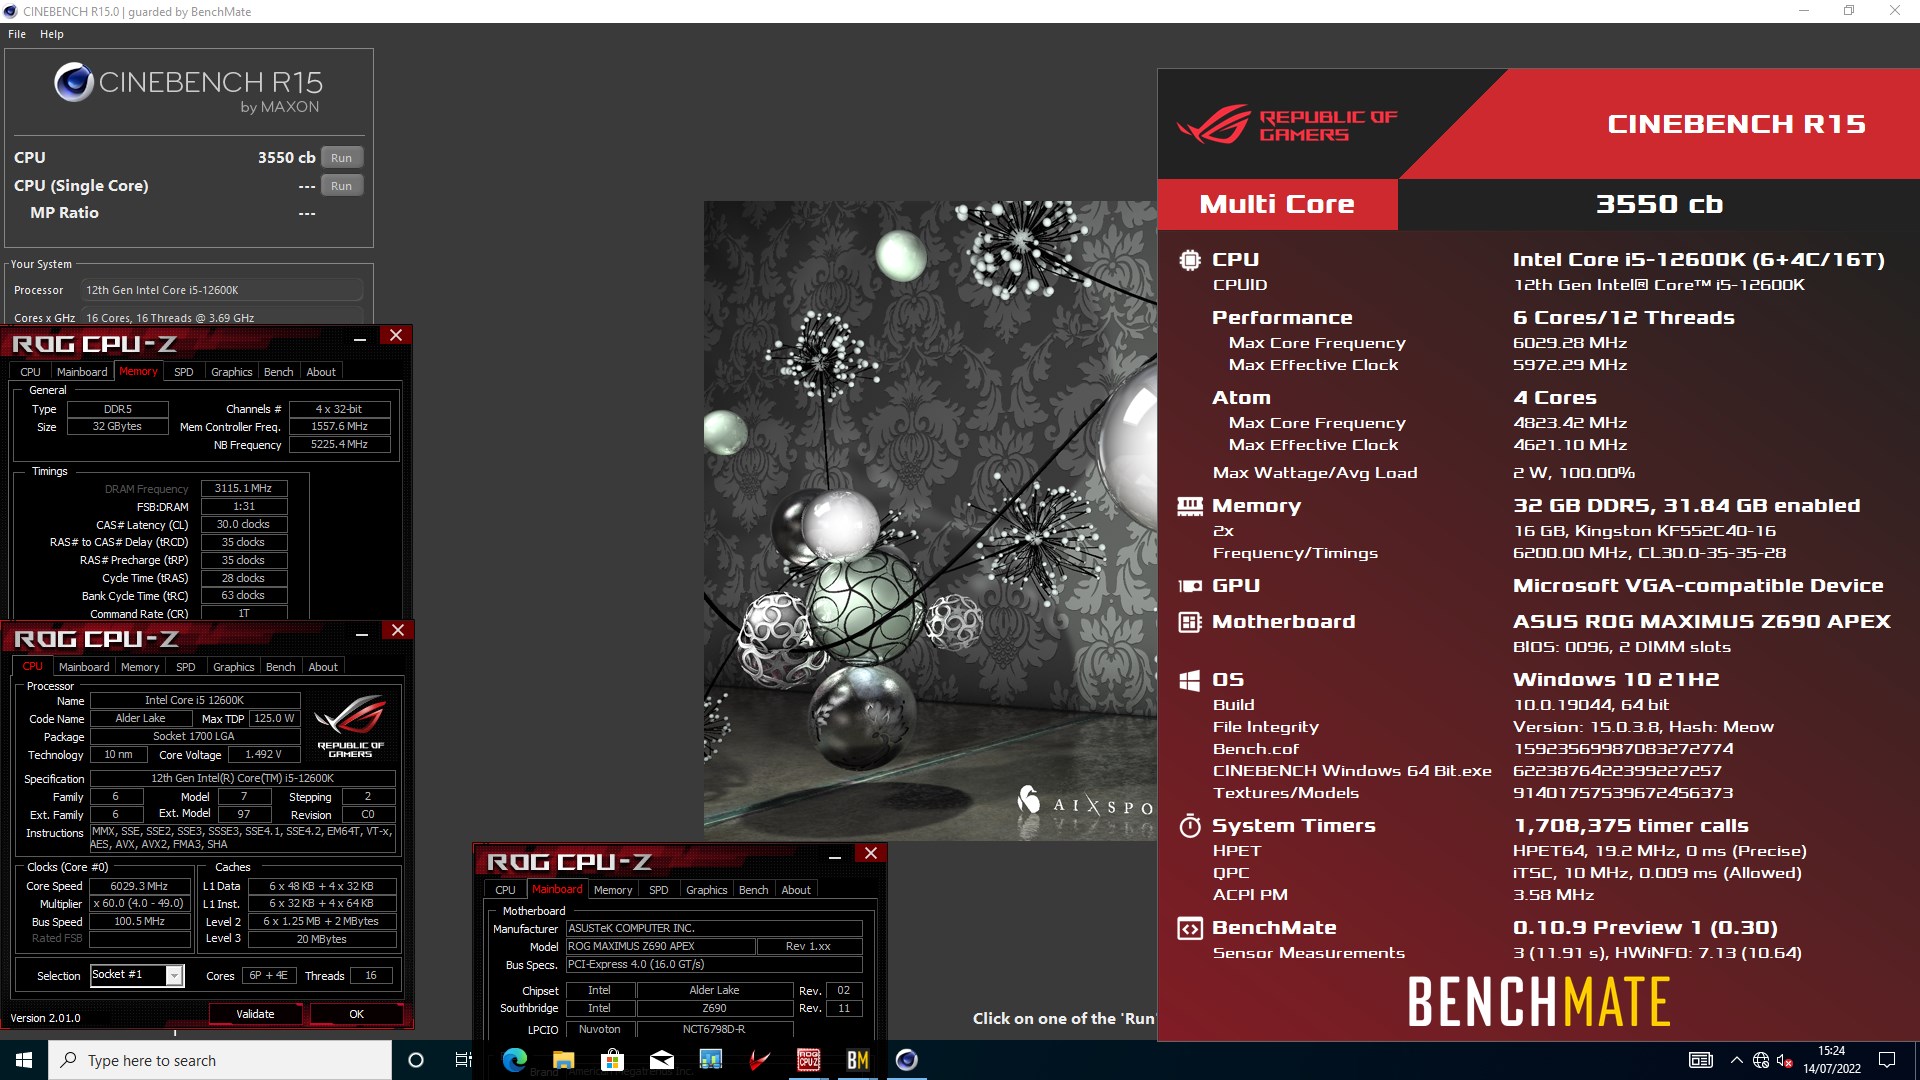This screenshot has width=1920, height=1080.
Task: Open Graphics tab in Memory CPU-Z window
Action: [232, 372]
